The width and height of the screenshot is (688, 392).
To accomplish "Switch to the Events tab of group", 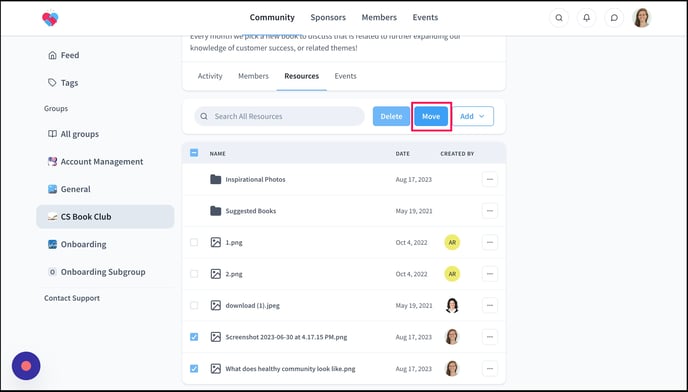I will point(345,76).
